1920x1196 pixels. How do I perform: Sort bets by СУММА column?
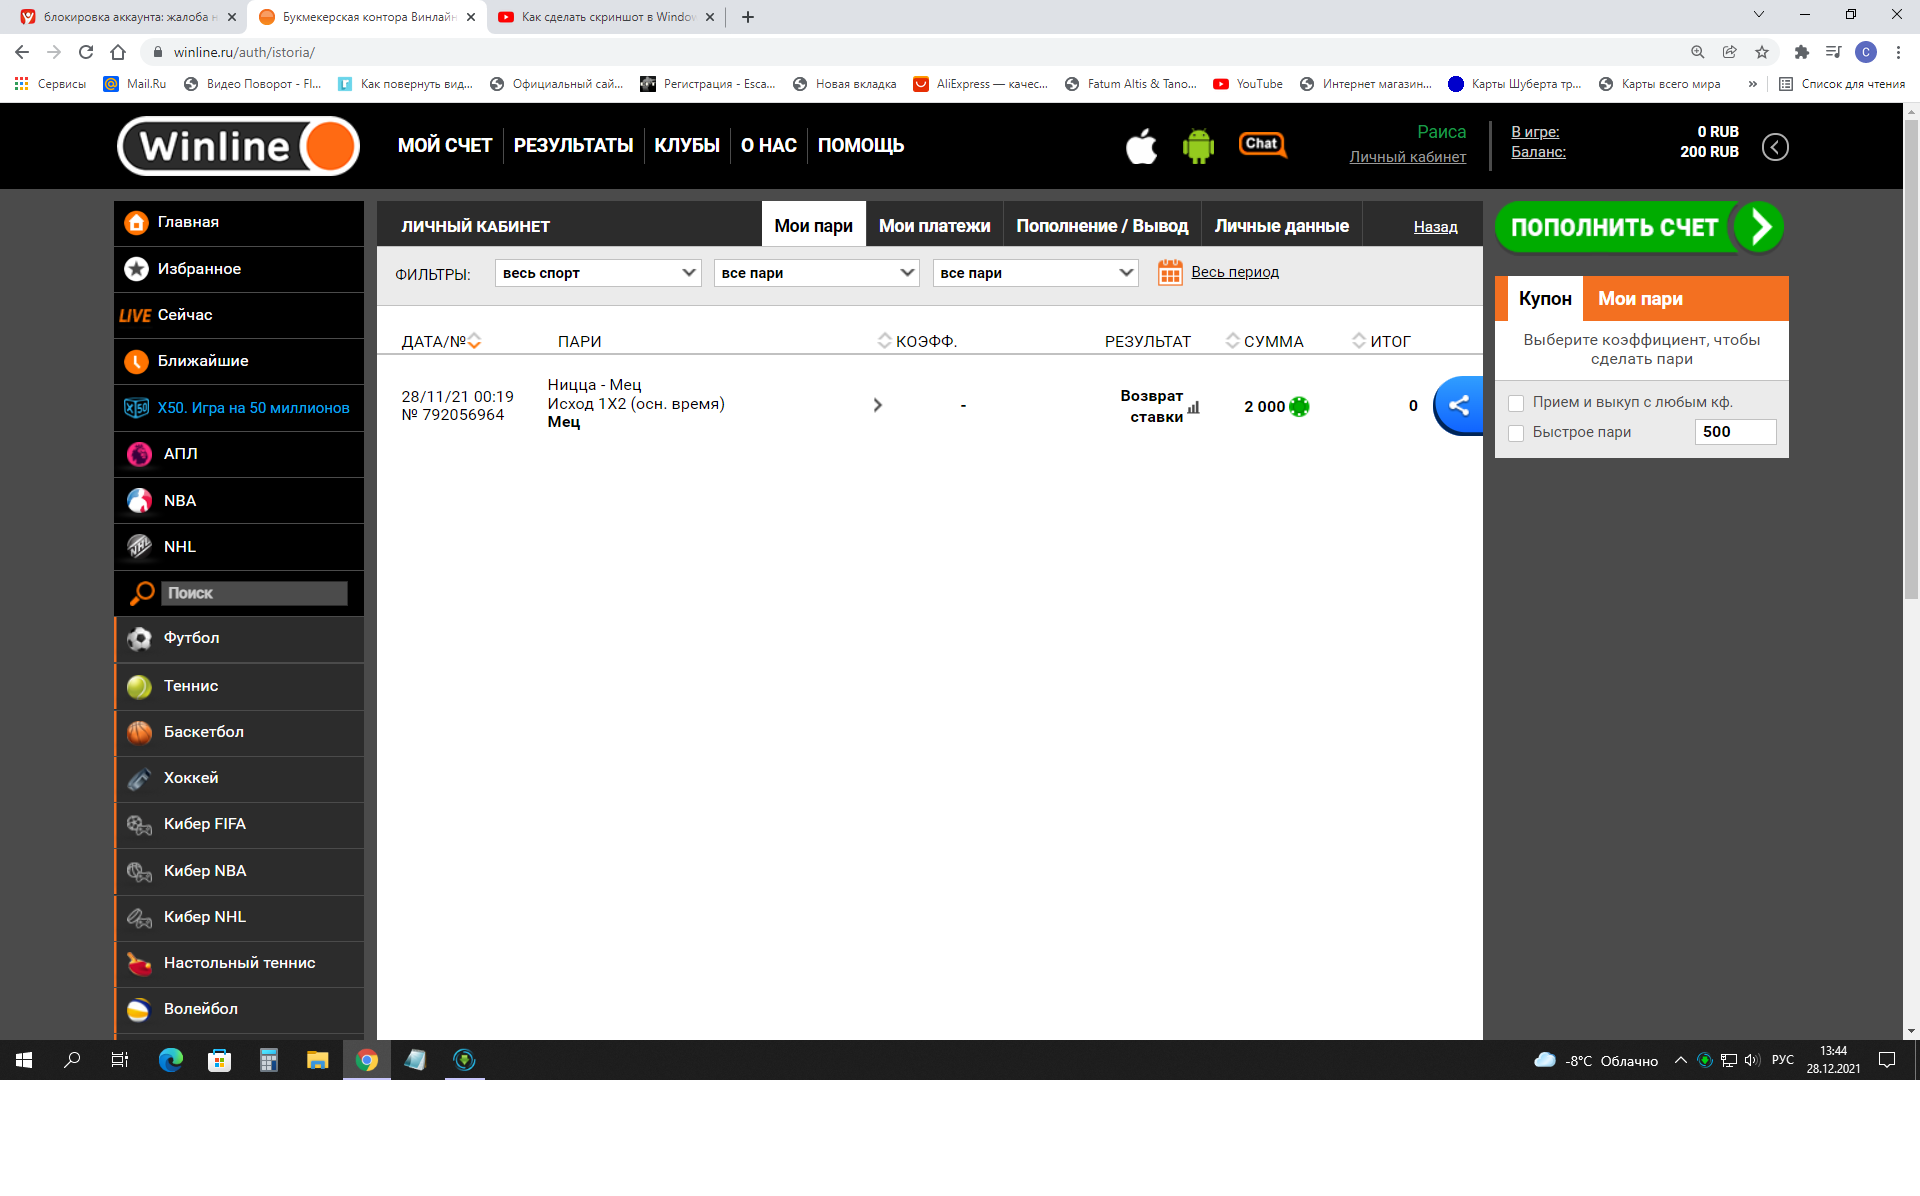pyautogui.click(x=1266, y=341)
